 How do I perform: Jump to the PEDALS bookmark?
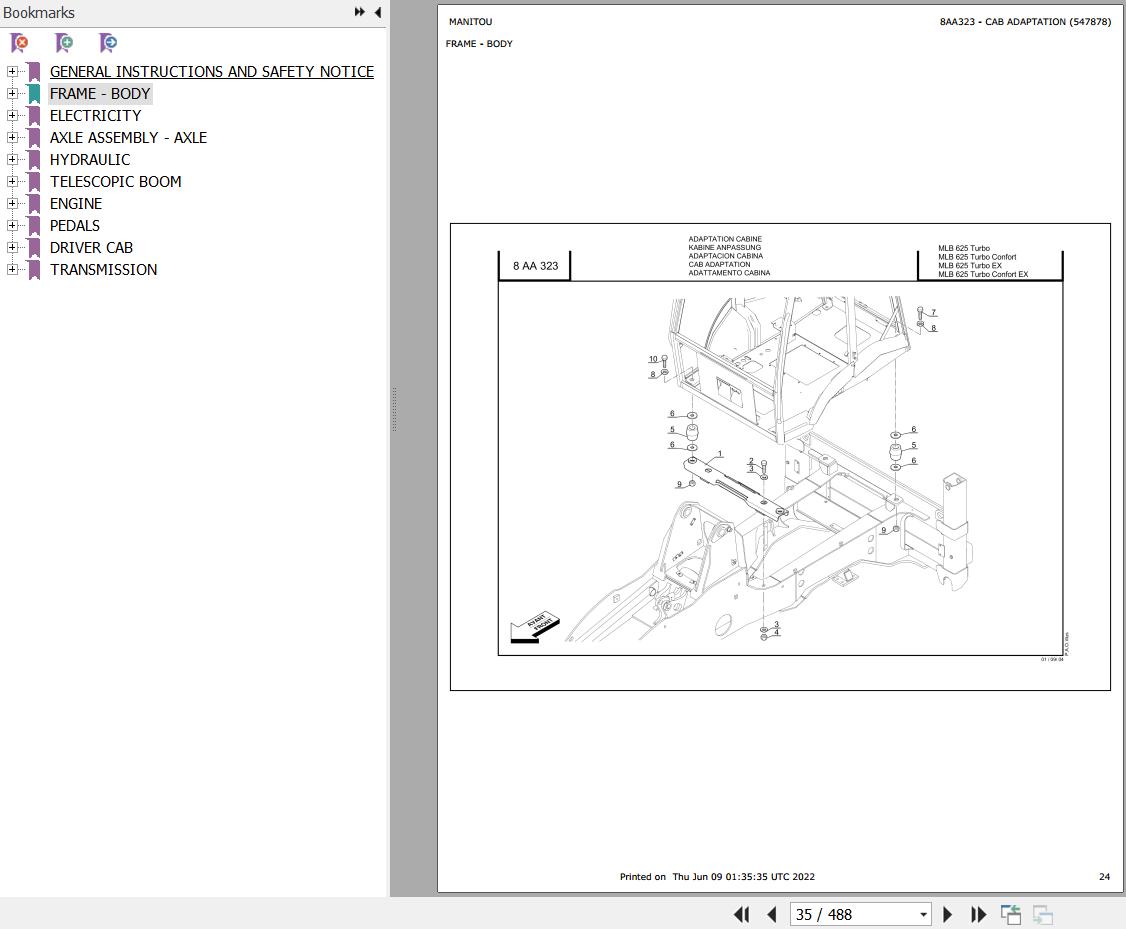75,225
